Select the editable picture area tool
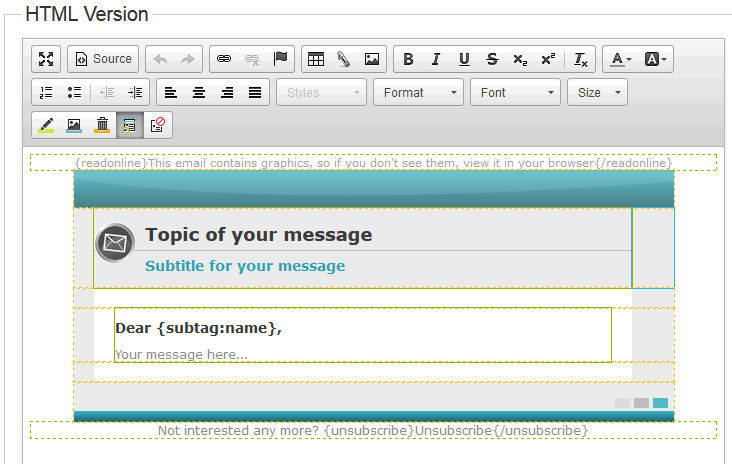 [74, 125]
